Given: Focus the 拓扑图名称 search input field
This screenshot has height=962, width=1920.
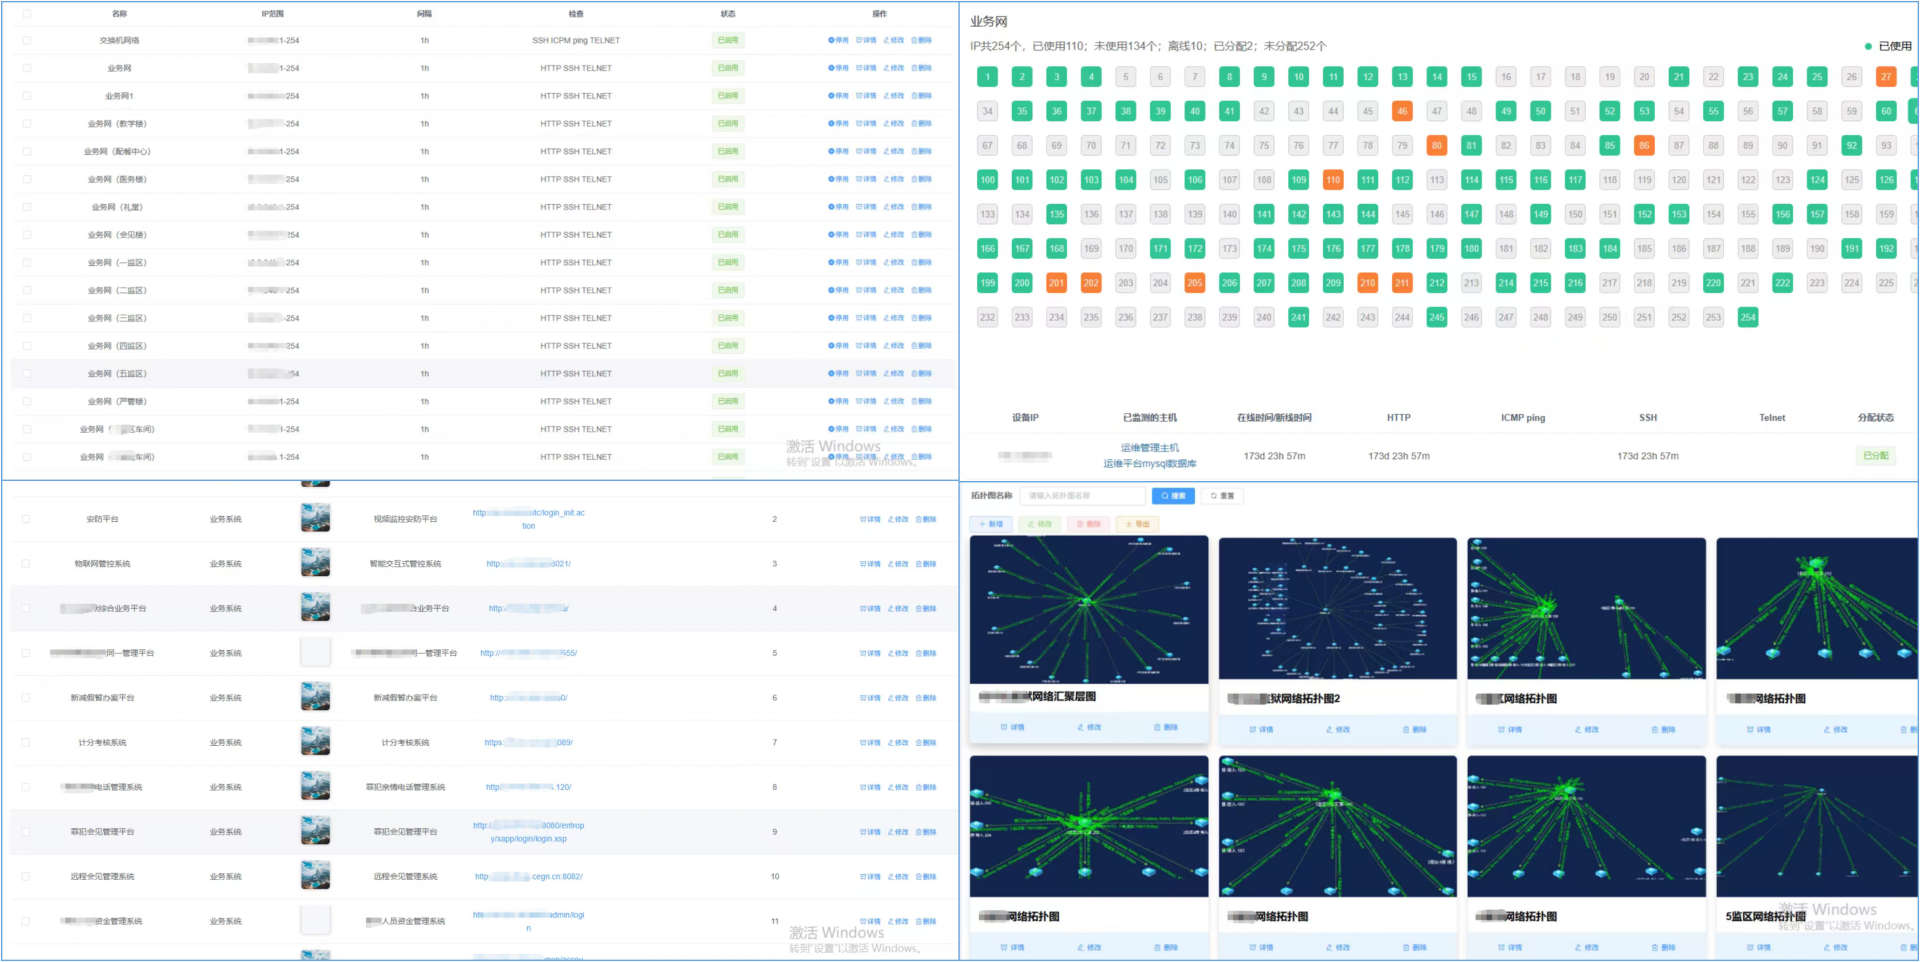Looking at the screenshot, I should point(1084,496).
